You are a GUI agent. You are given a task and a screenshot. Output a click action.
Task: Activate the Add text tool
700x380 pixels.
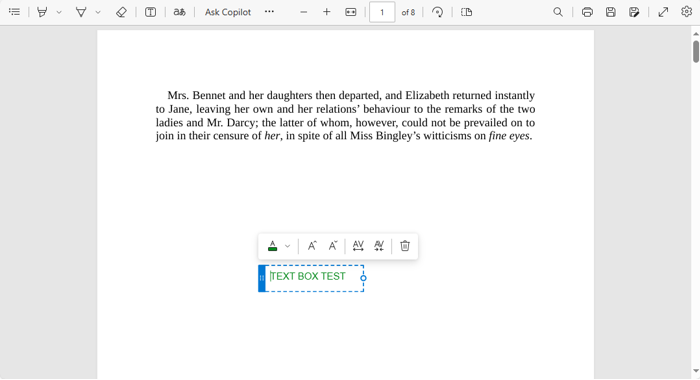[150, 12]
